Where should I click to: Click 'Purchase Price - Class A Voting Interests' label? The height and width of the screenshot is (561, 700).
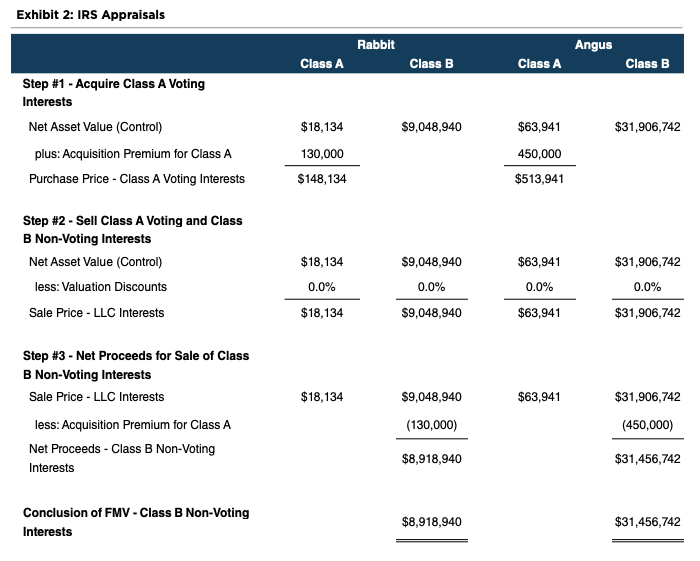[x=137, y=180]
